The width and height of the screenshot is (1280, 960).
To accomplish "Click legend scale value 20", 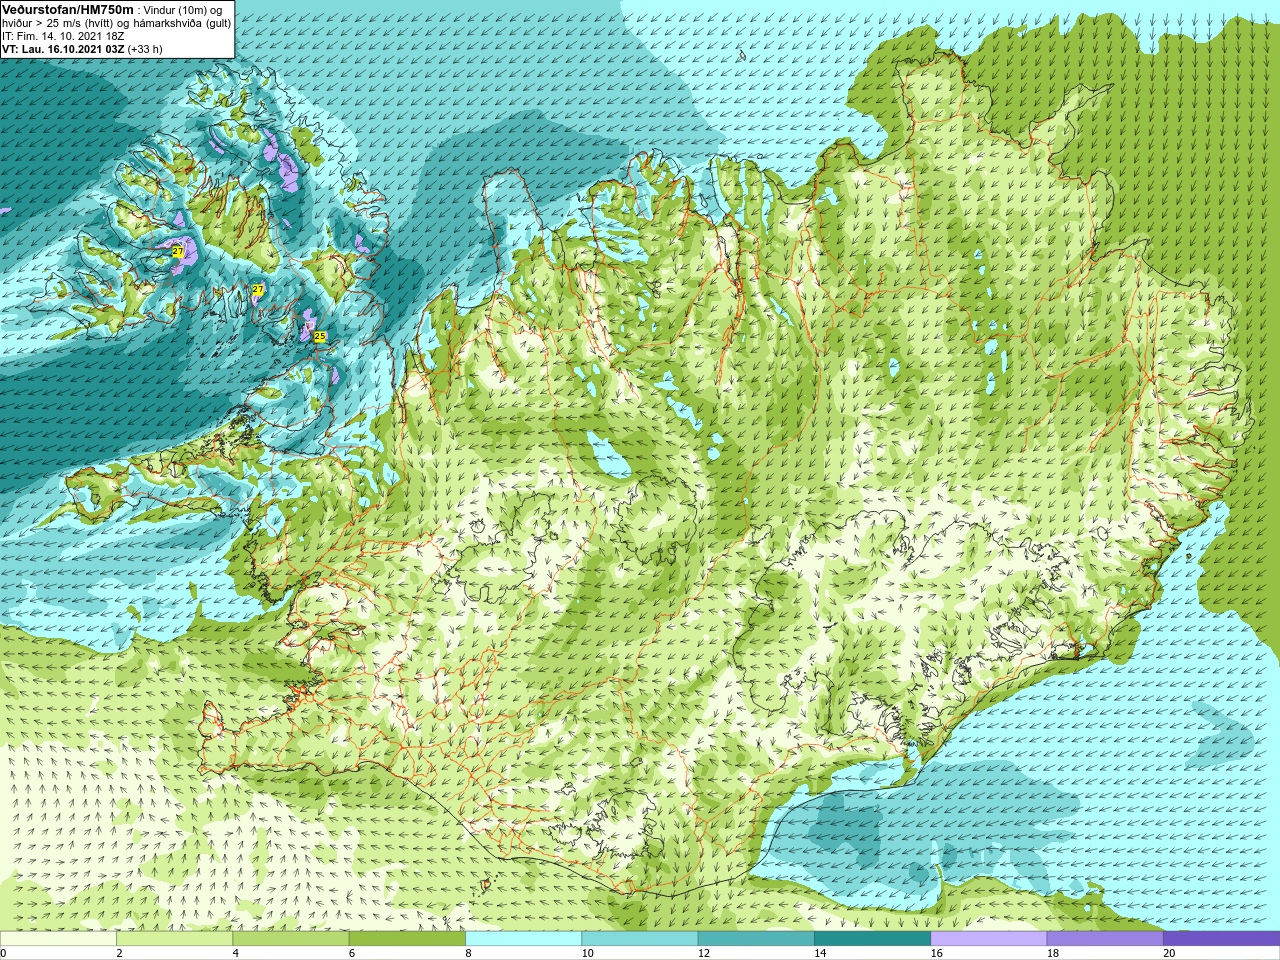I will click(x=1169, y=953).
